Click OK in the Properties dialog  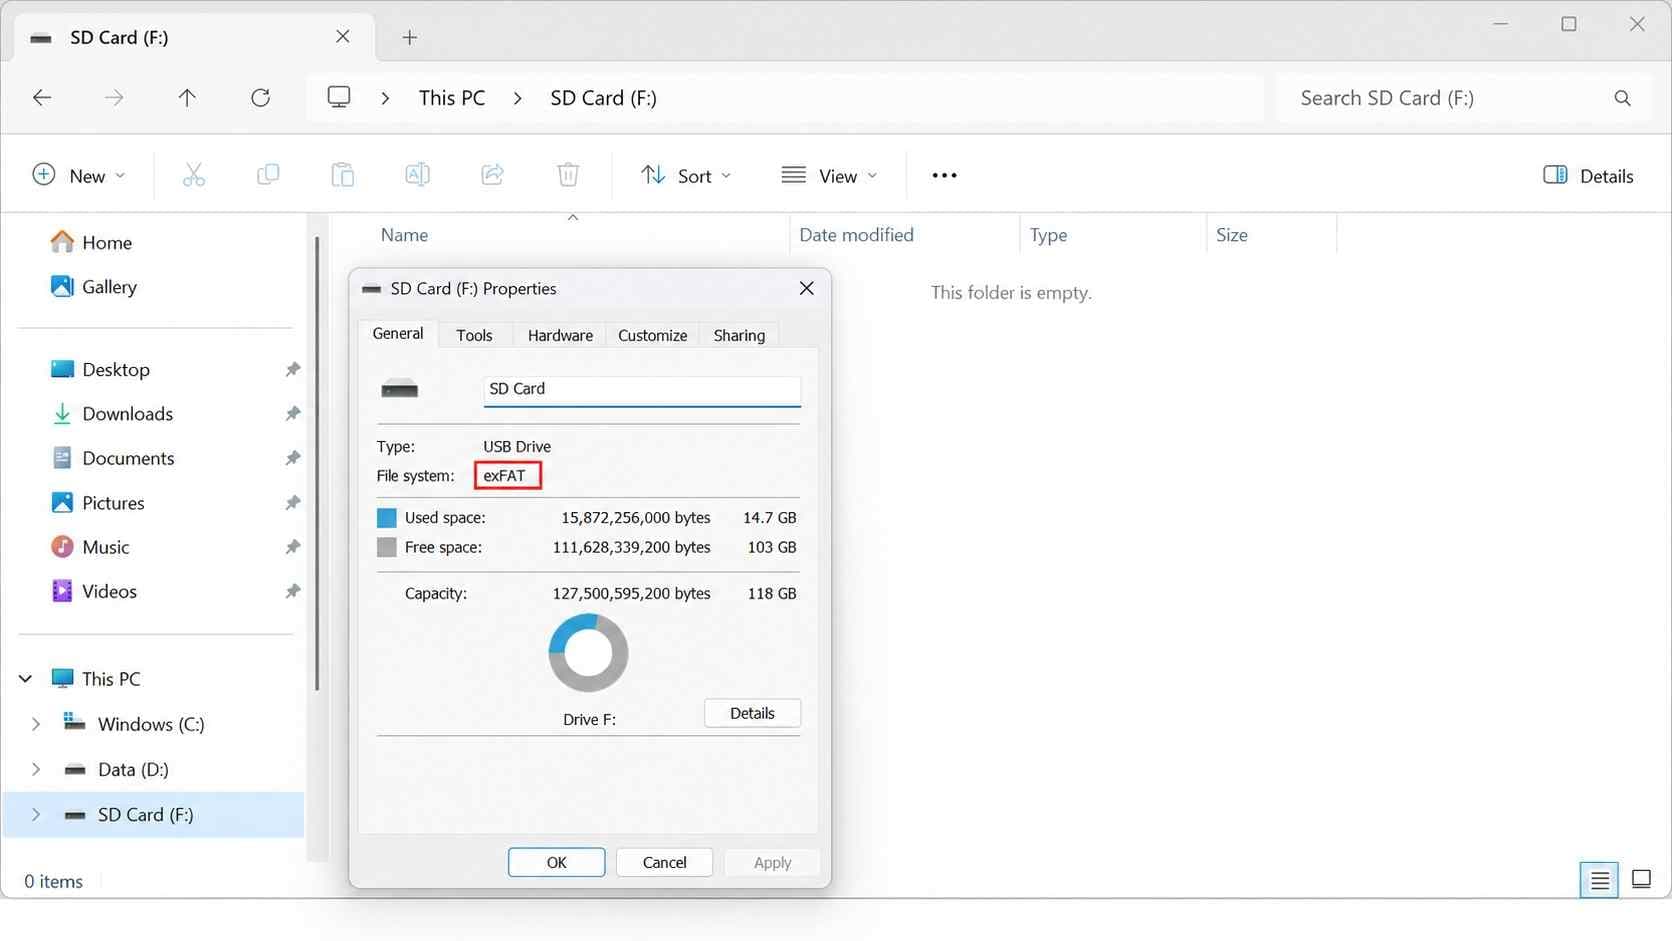(x=556, y=862)
